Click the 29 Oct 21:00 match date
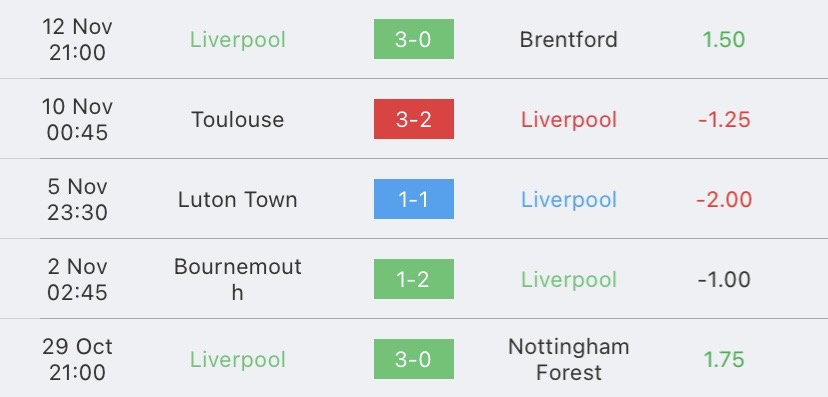This screenshot has width=828, height=397. [77, 360]
